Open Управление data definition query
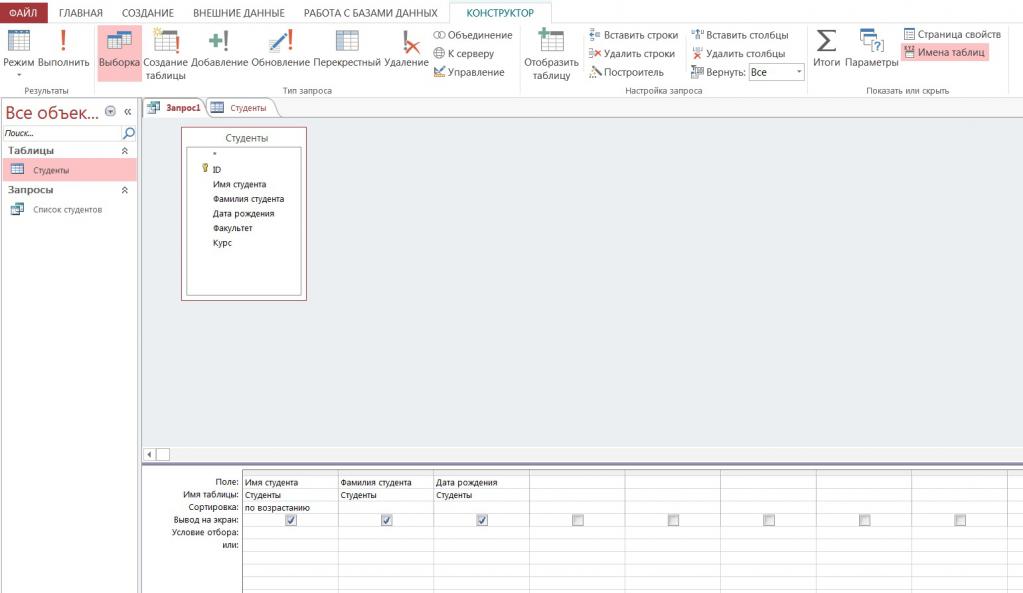Screen dimensions: 1023x593 point(469,72)
